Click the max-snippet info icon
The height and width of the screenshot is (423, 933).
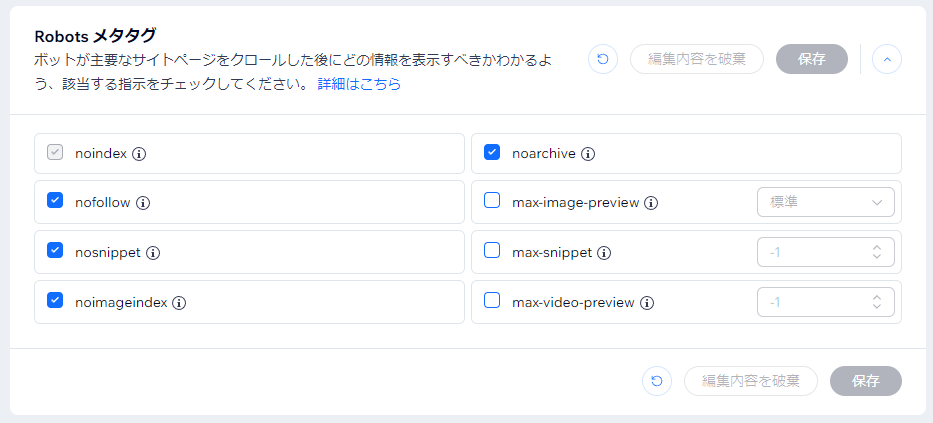tap(604, 253)
